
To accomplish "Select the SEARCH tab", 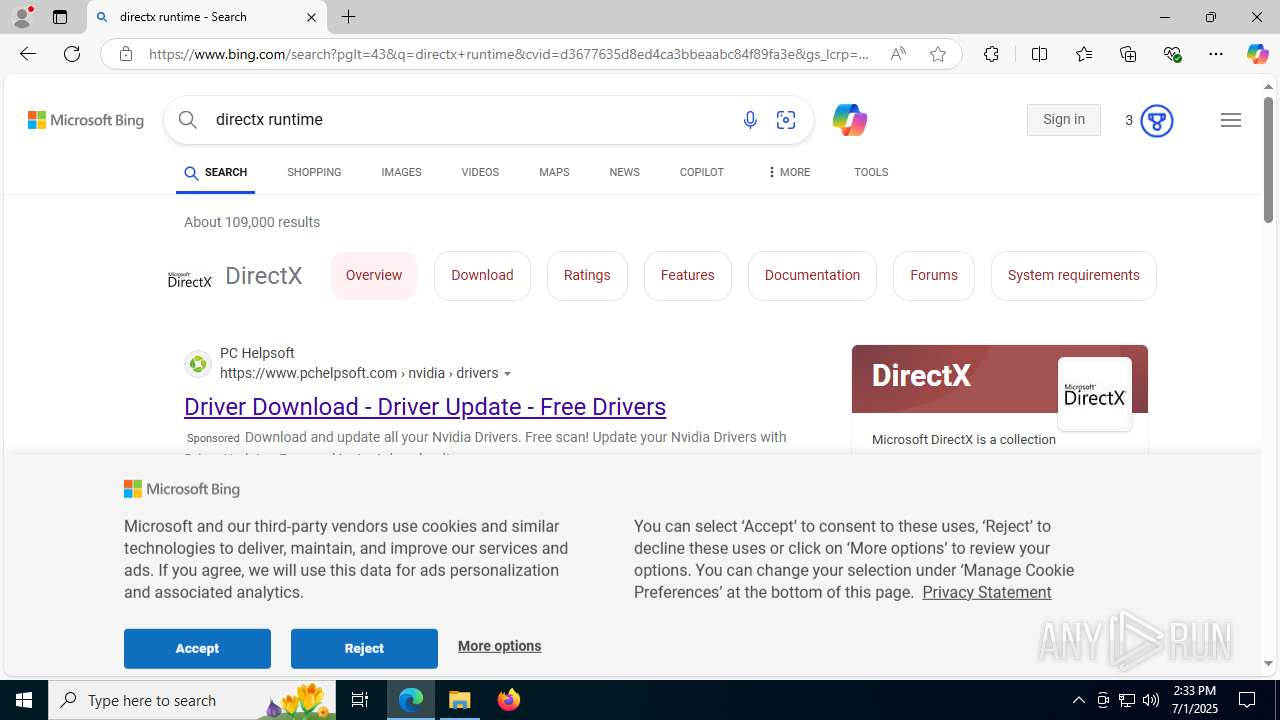I will pos(215,172).
